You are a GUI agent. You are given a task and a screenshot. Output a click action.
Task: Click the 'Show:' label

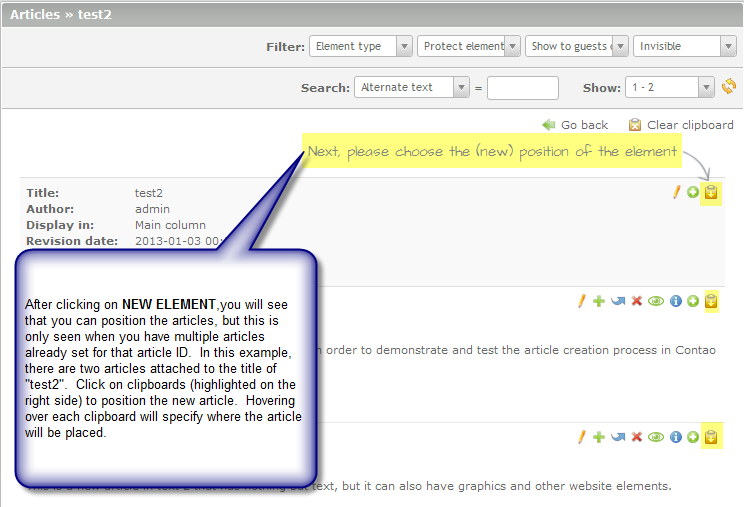click(602, 88)
